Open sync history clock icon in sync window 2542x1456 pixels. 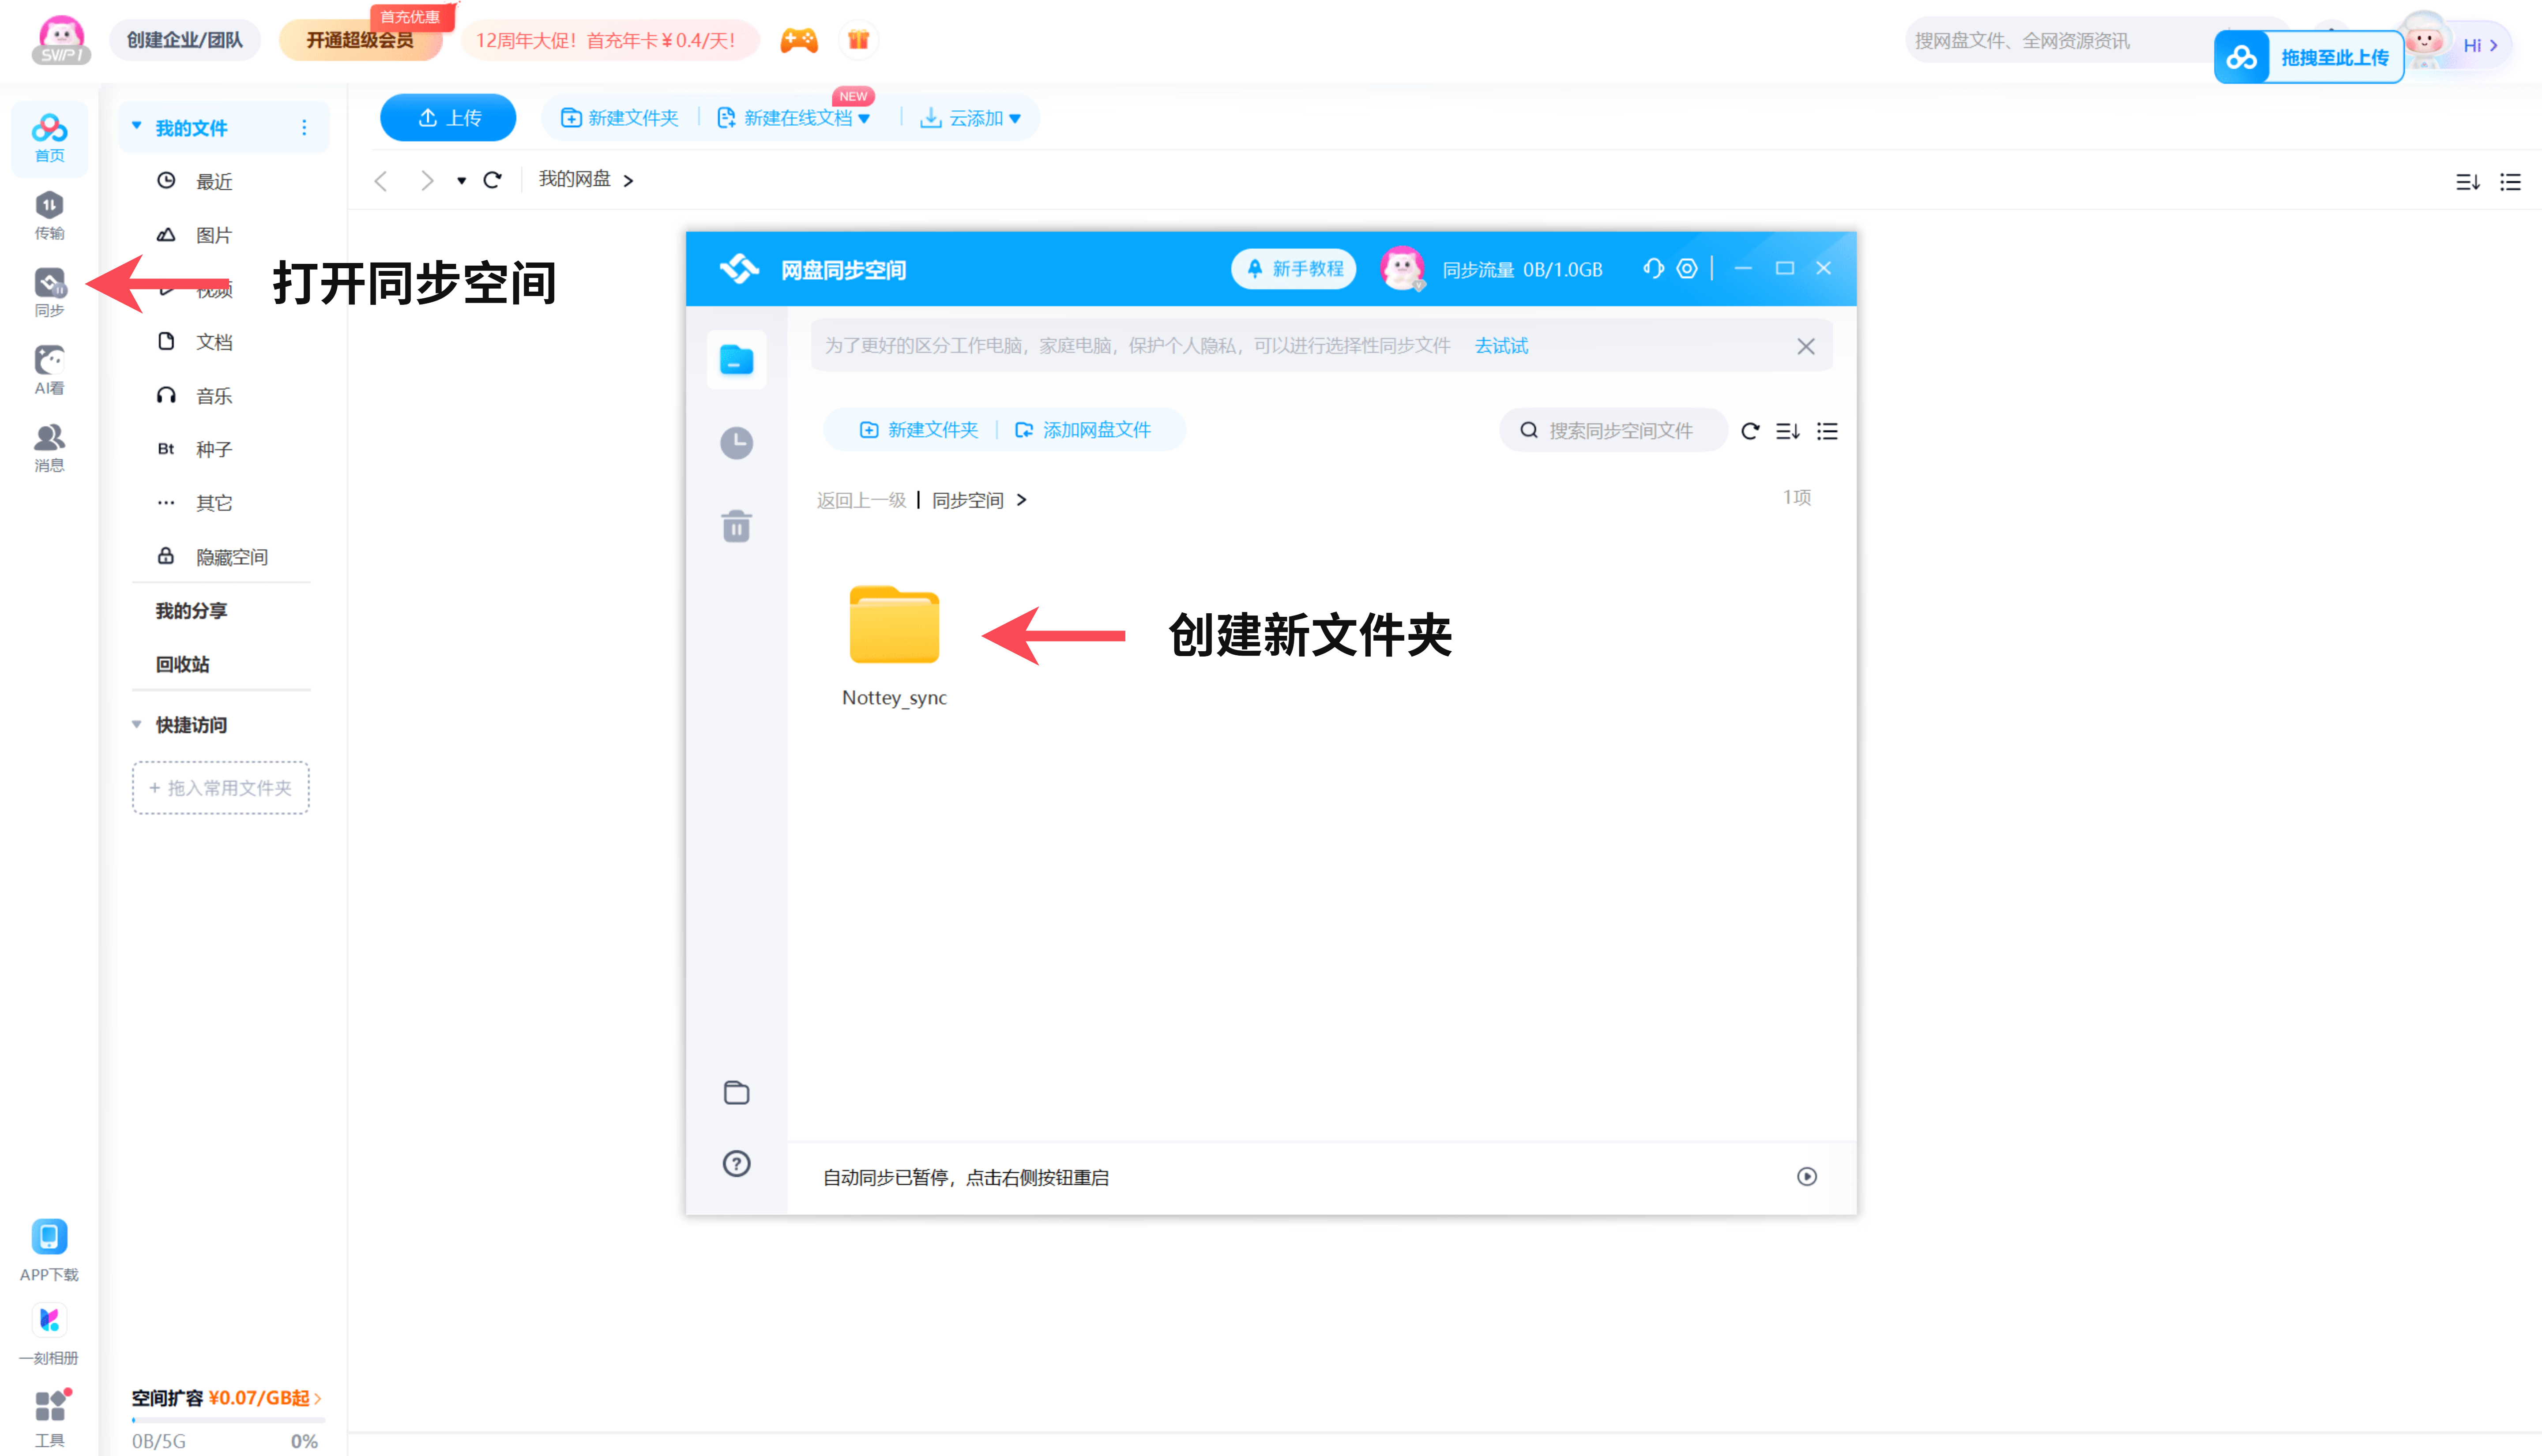(x=737, y=443)
